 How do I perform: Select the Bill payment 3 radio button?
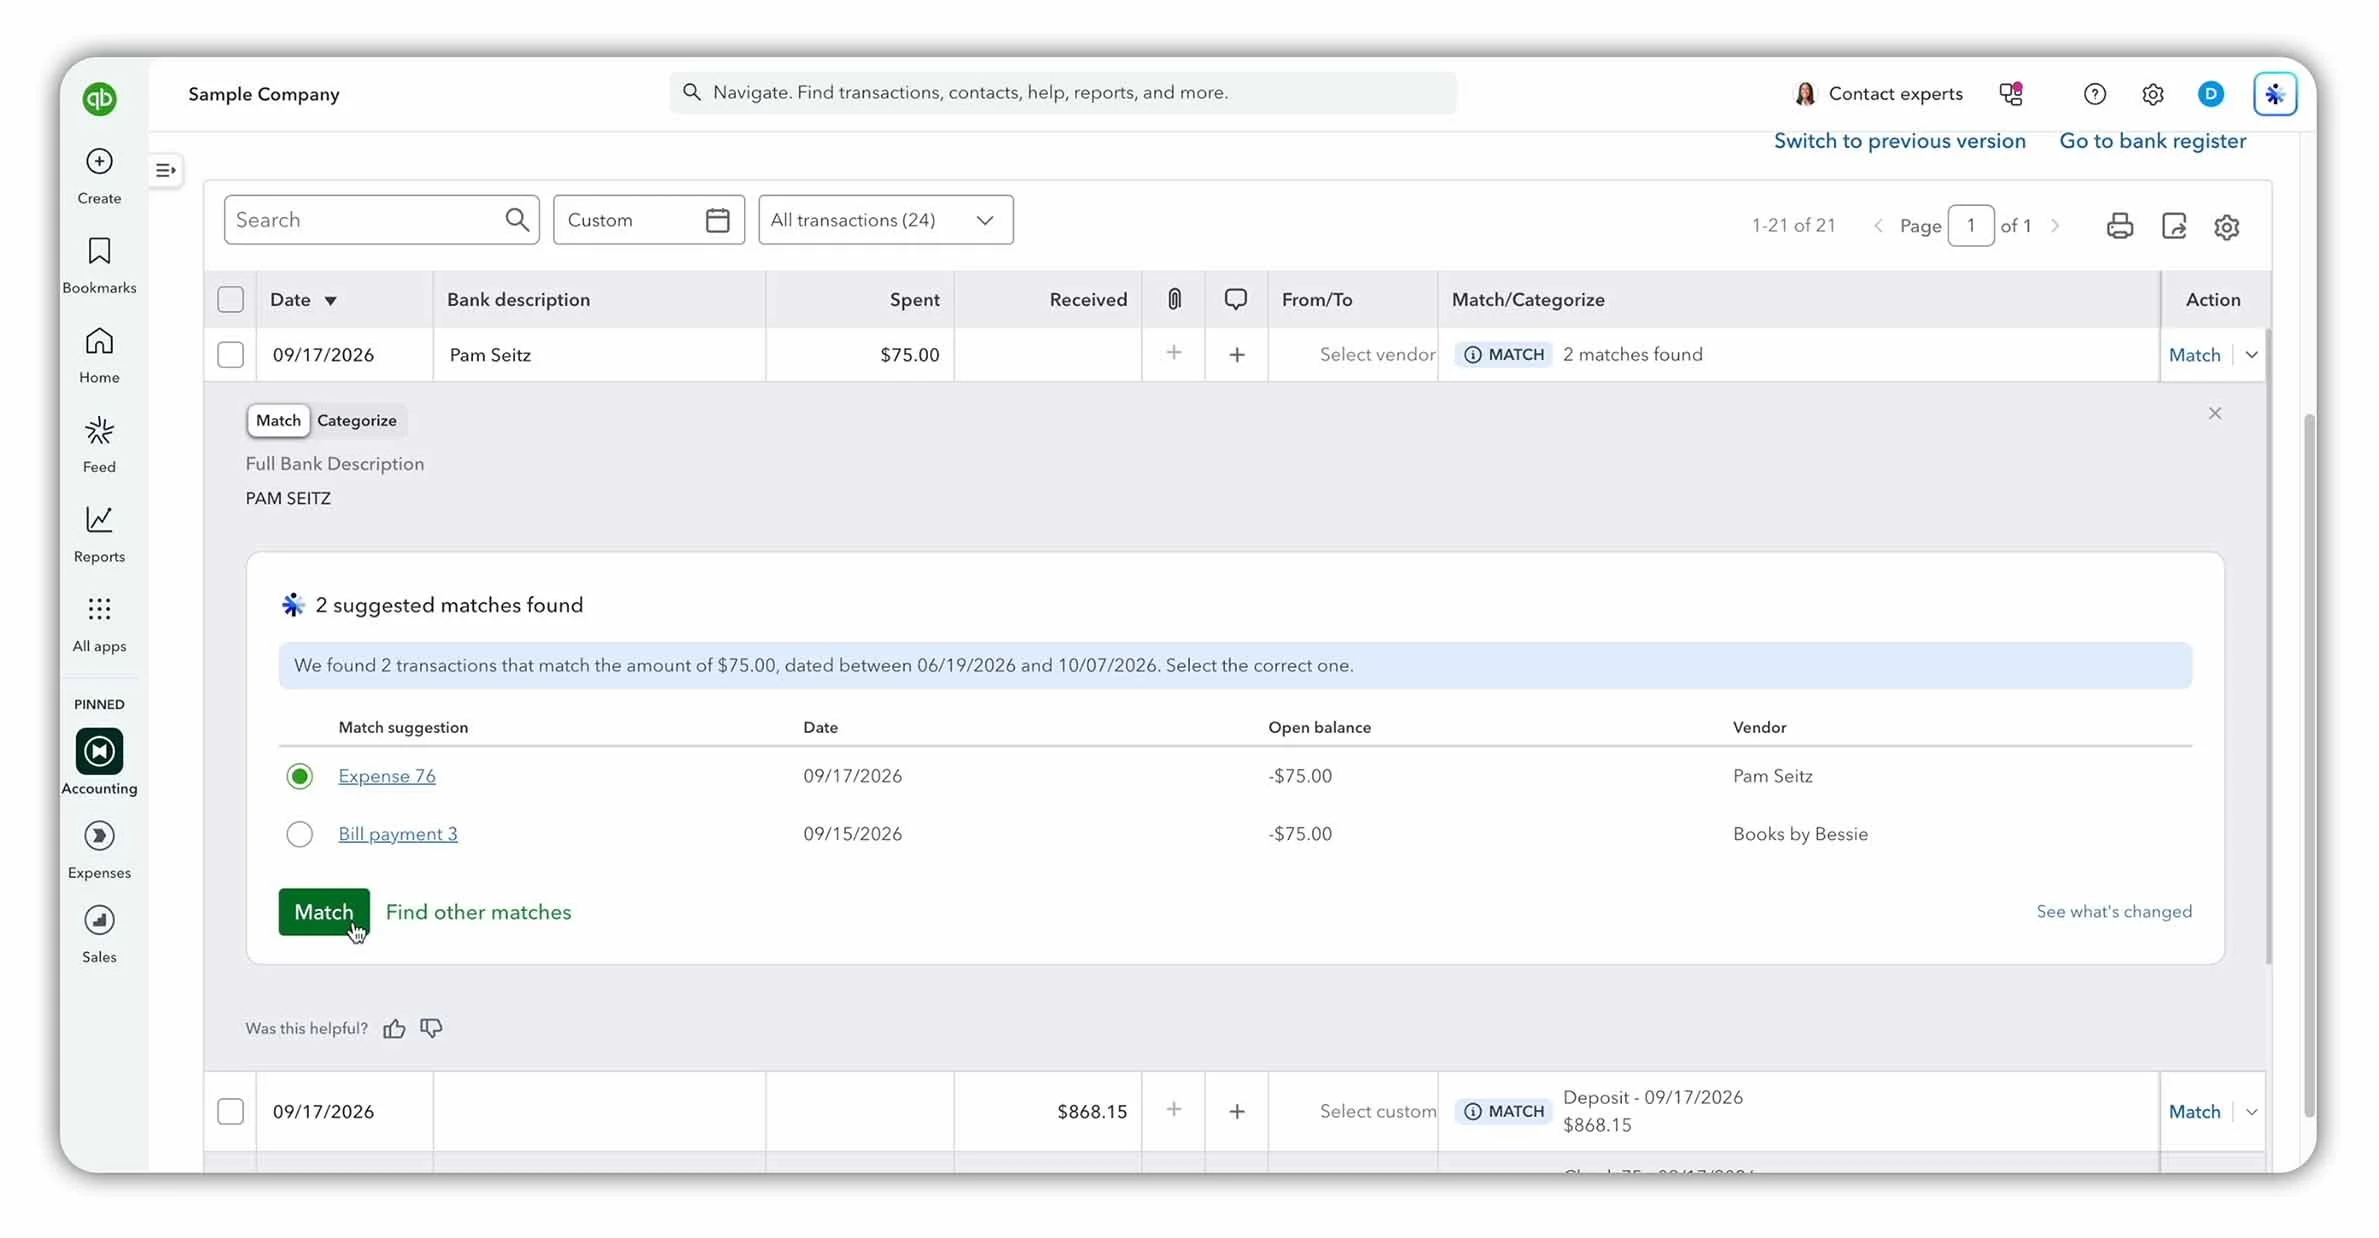pos(299,834)
